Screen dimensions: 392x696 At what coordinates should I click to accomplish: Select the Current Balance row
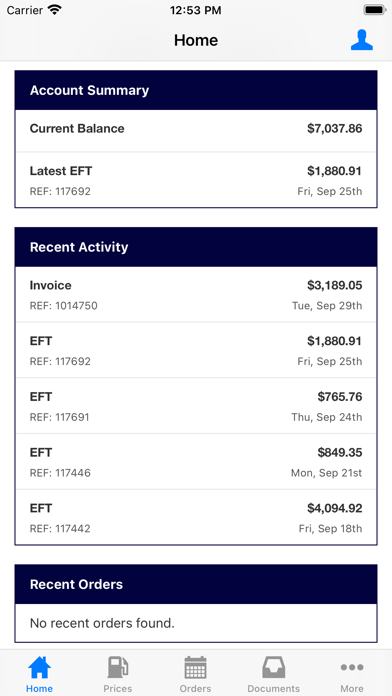(x=196, y=130)
